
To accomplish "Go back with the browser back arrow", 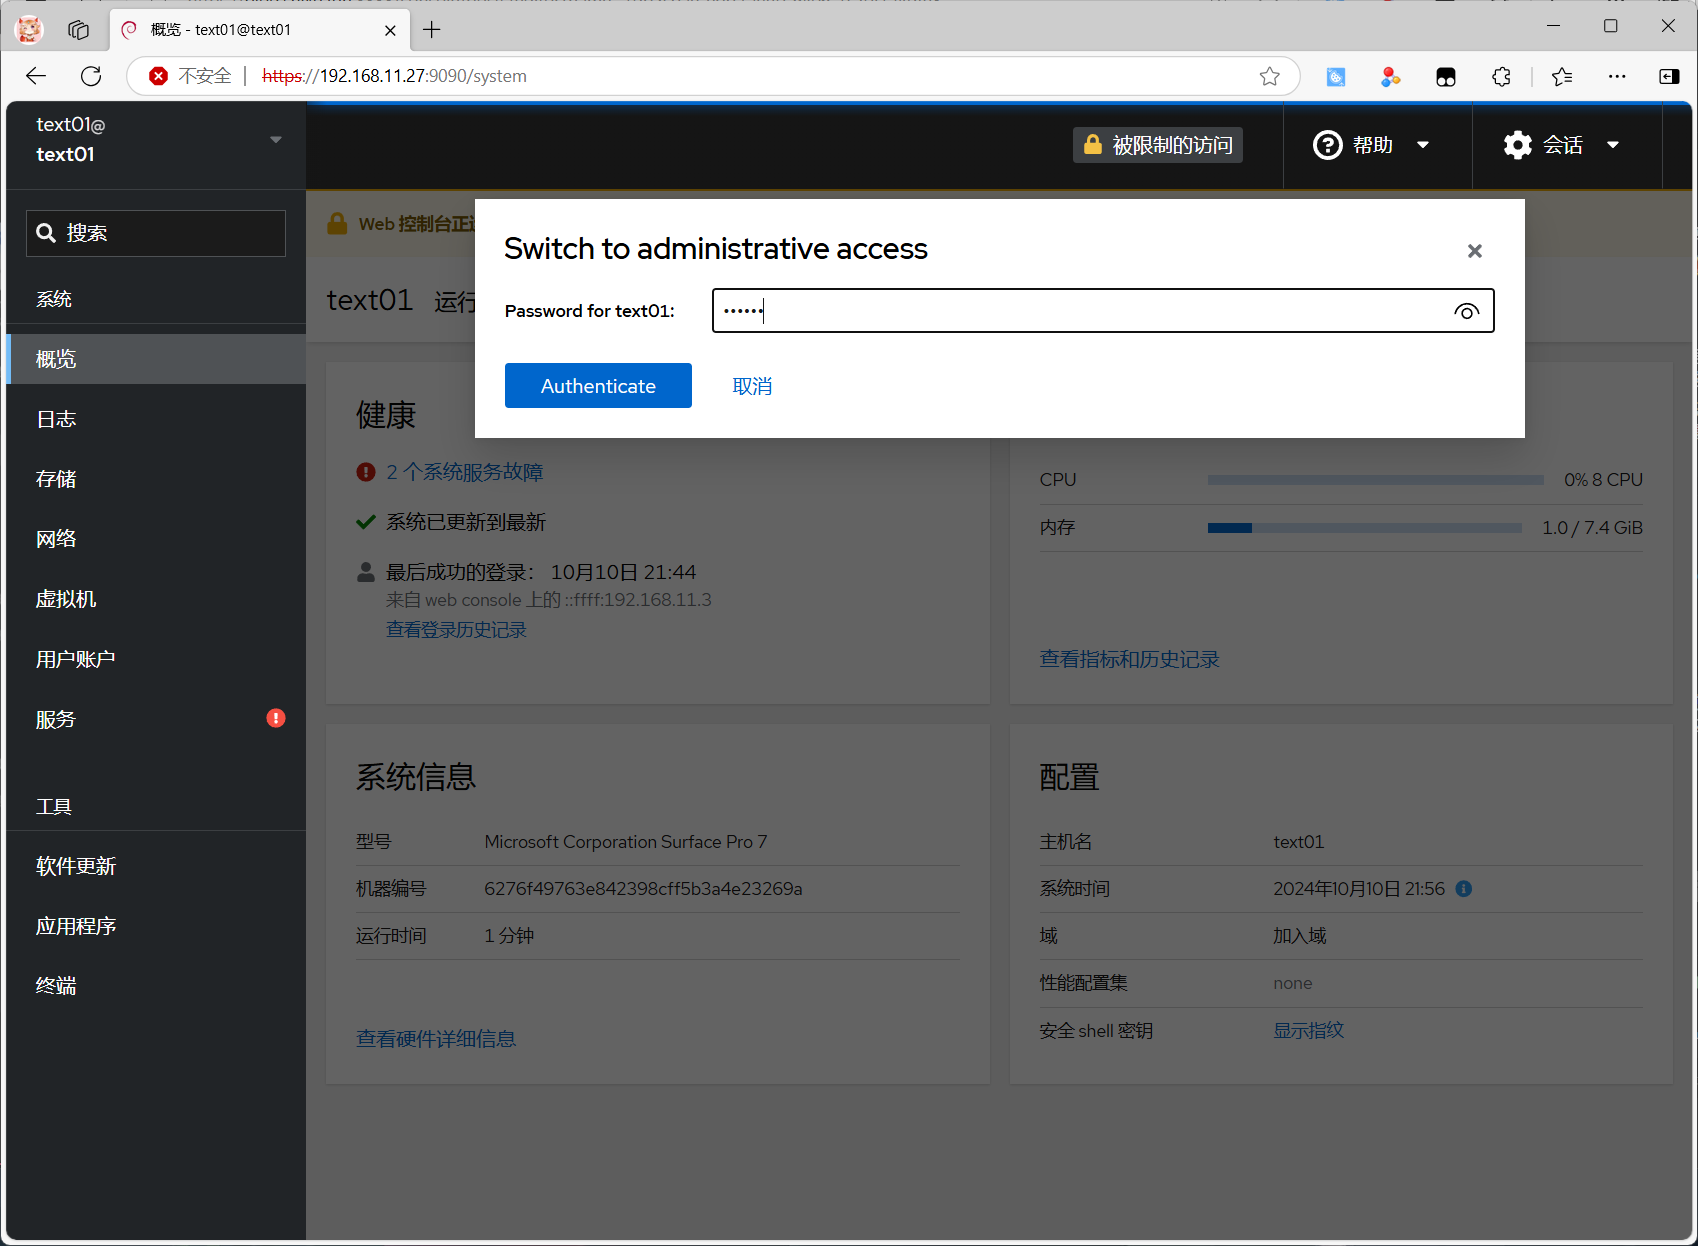I will [x=36, y=76].
